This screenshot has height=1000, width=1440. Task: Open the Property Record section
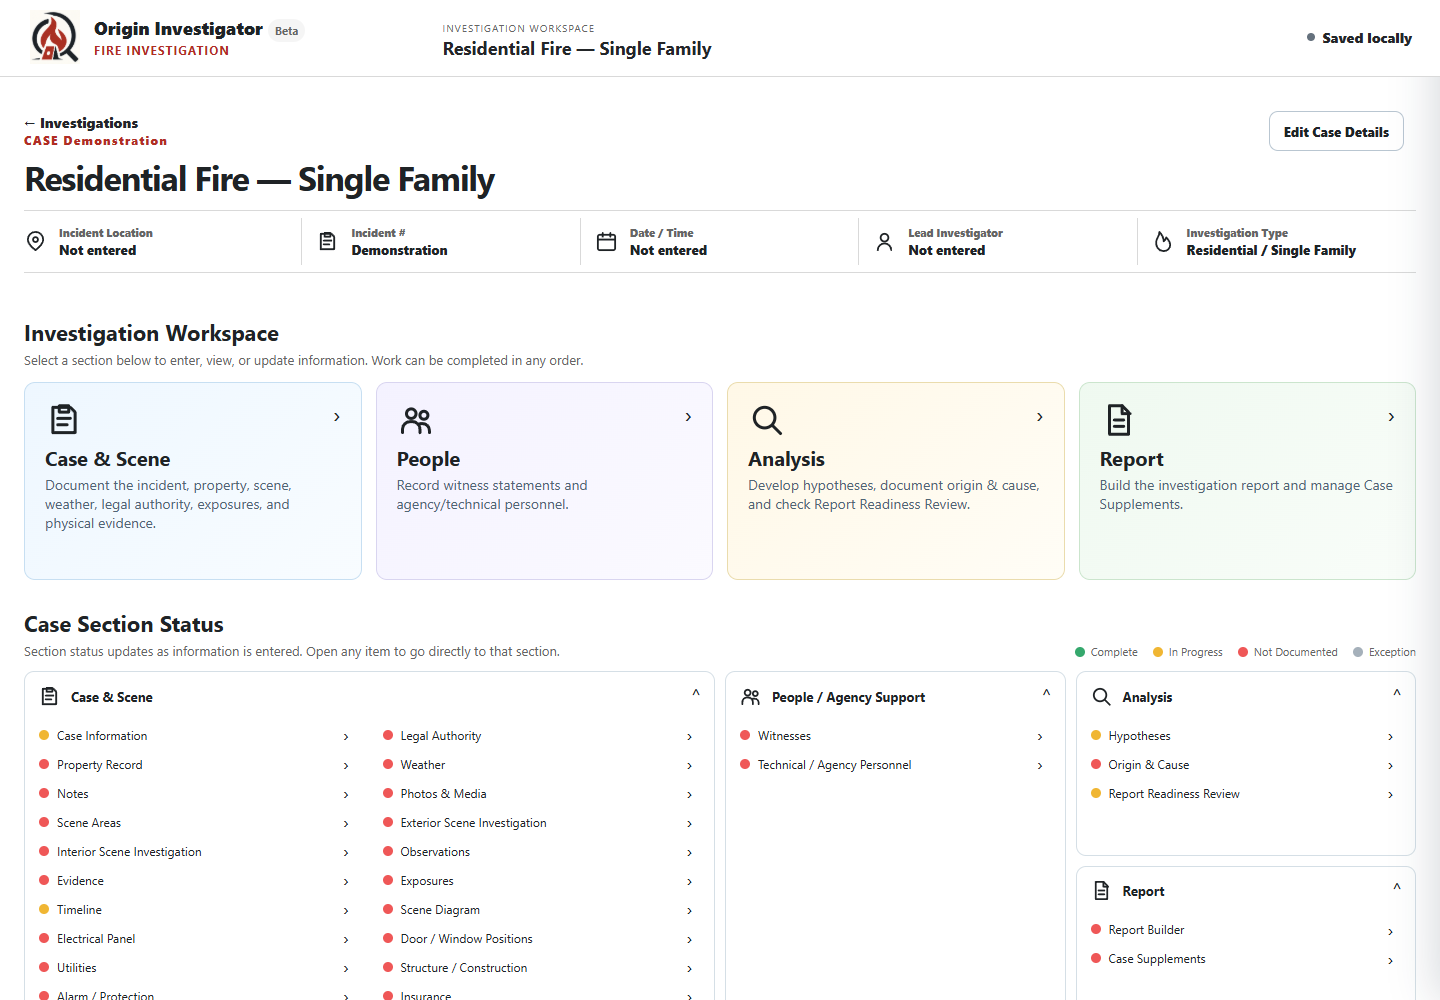pyautogui.click(x=195, y=765)
